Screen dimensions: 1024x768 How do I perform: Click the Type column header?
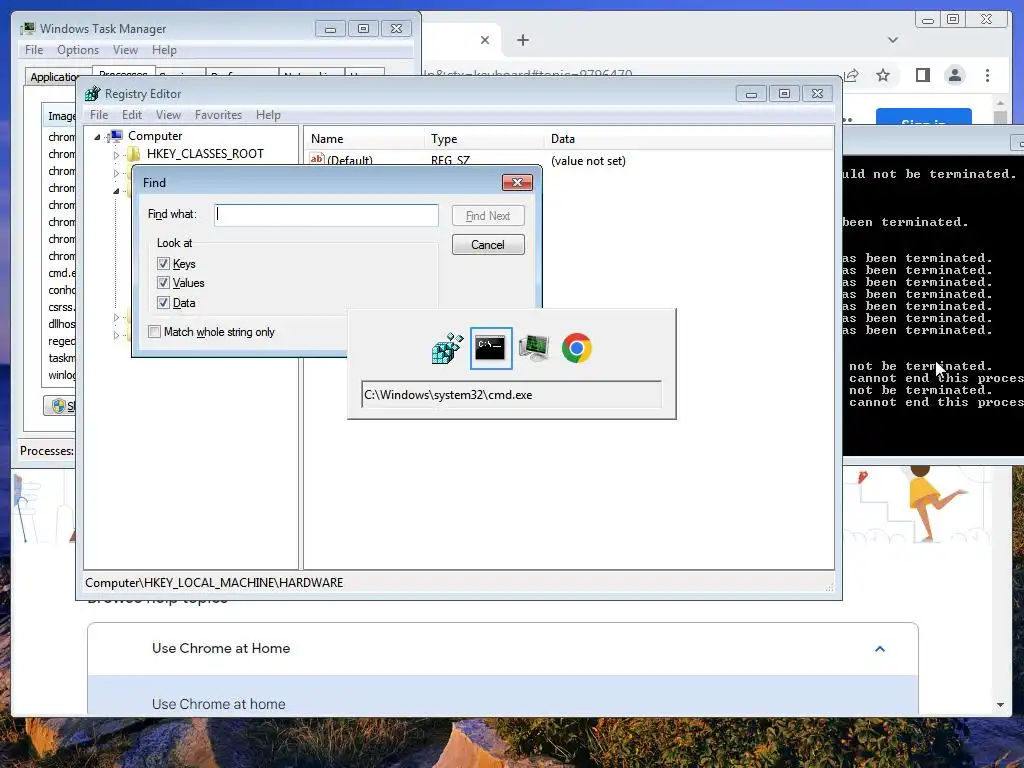[x=484, y=139]
